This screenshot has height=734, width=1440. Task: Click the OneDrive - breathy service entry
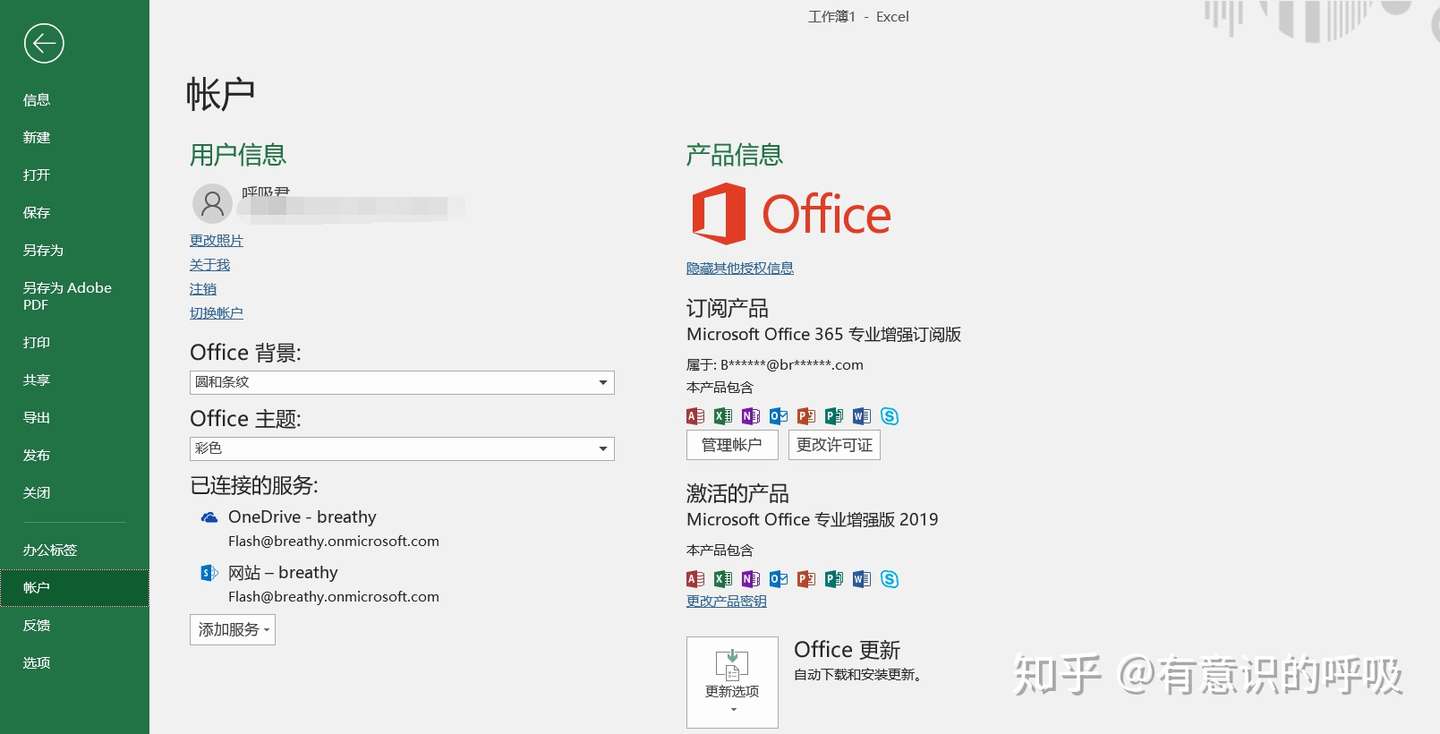pos(320,528)
